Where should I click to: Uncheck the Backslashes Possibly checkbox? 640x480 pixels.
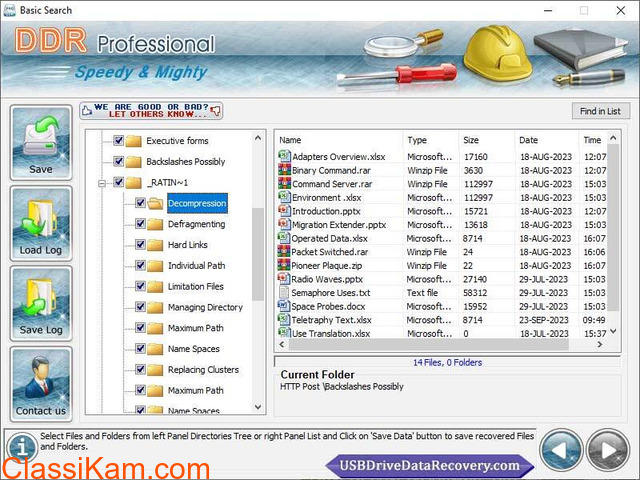pyautogui.click(x=118, y=161)
